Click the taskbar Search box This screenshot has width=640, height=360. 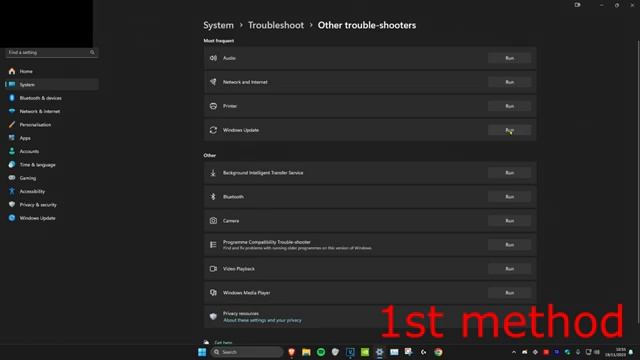(x=247, y=352)
